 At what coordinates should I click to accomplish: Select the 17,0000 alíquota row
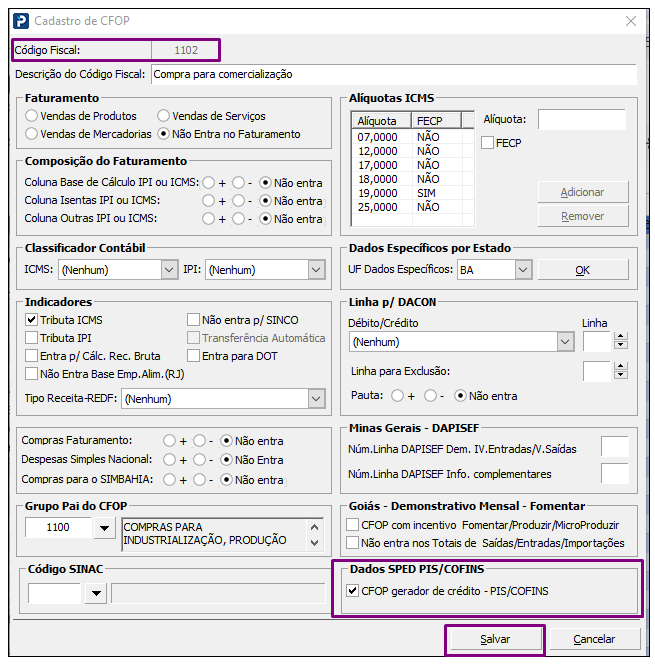[x=413, y=165]
